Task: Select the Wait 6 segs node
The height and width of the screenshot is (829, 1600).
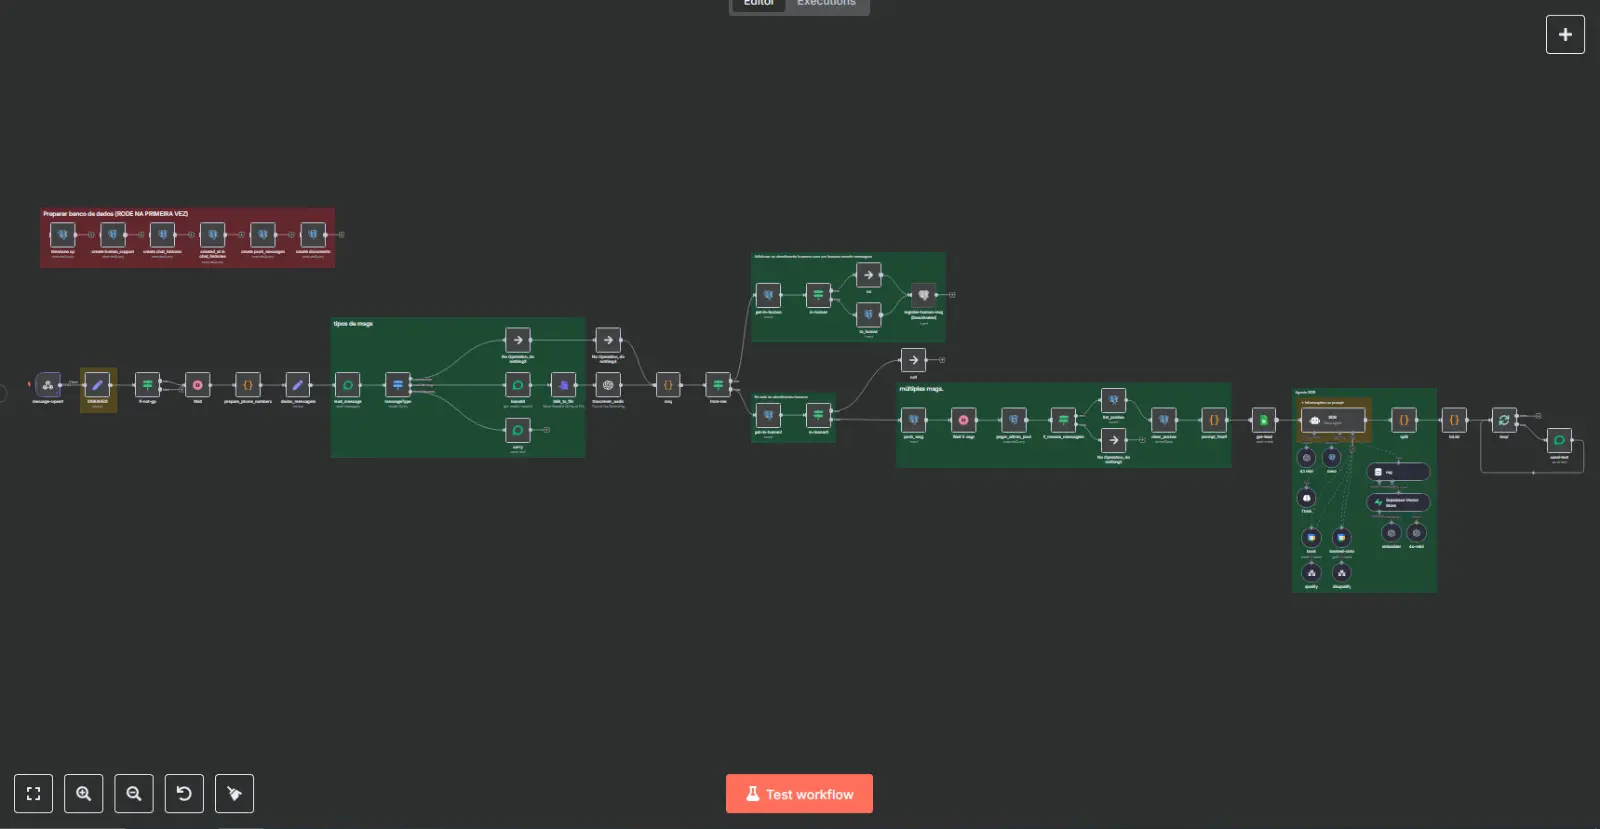Action: click(963, 420)
